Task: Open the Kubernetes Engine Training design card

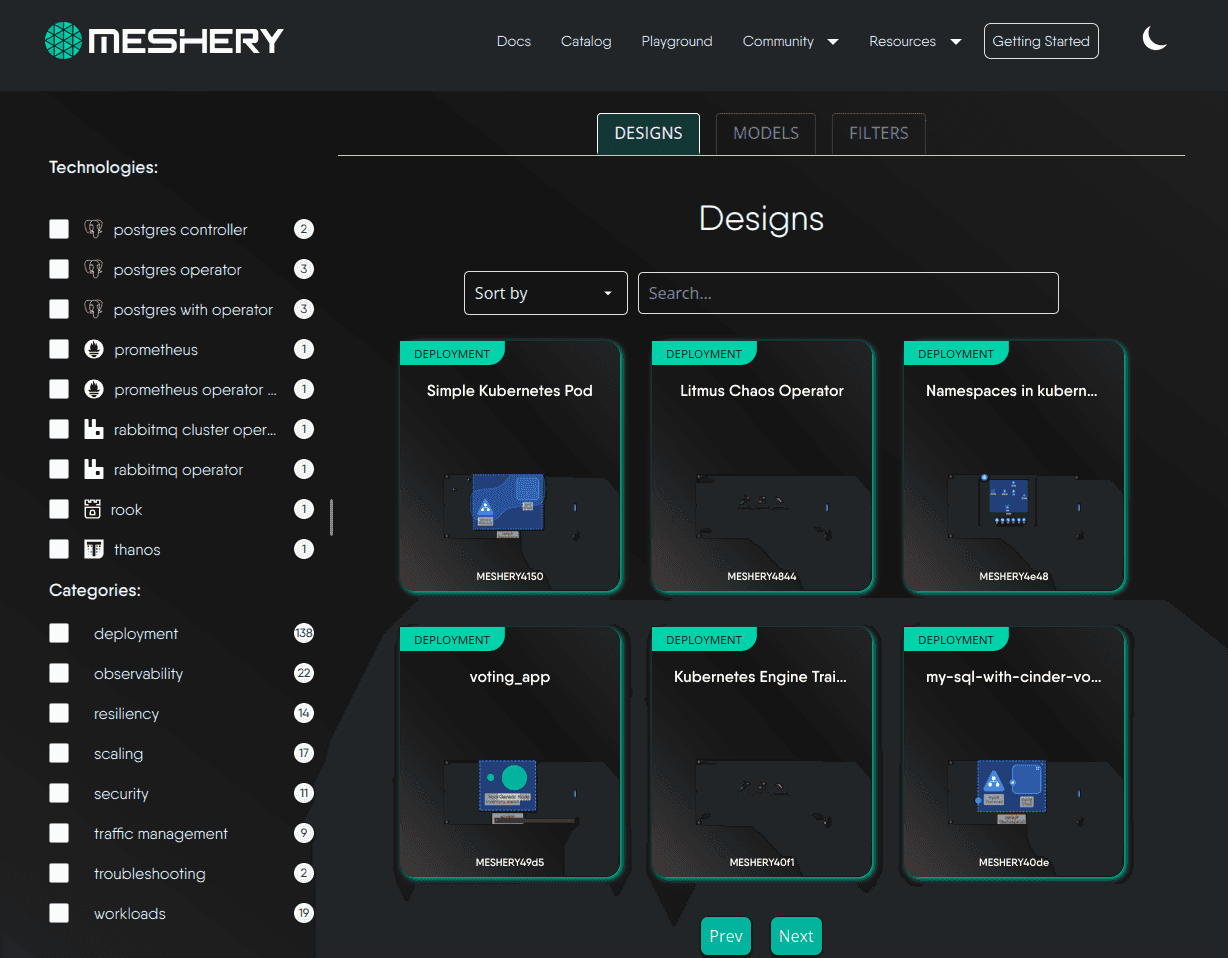Action: [762, 752]
